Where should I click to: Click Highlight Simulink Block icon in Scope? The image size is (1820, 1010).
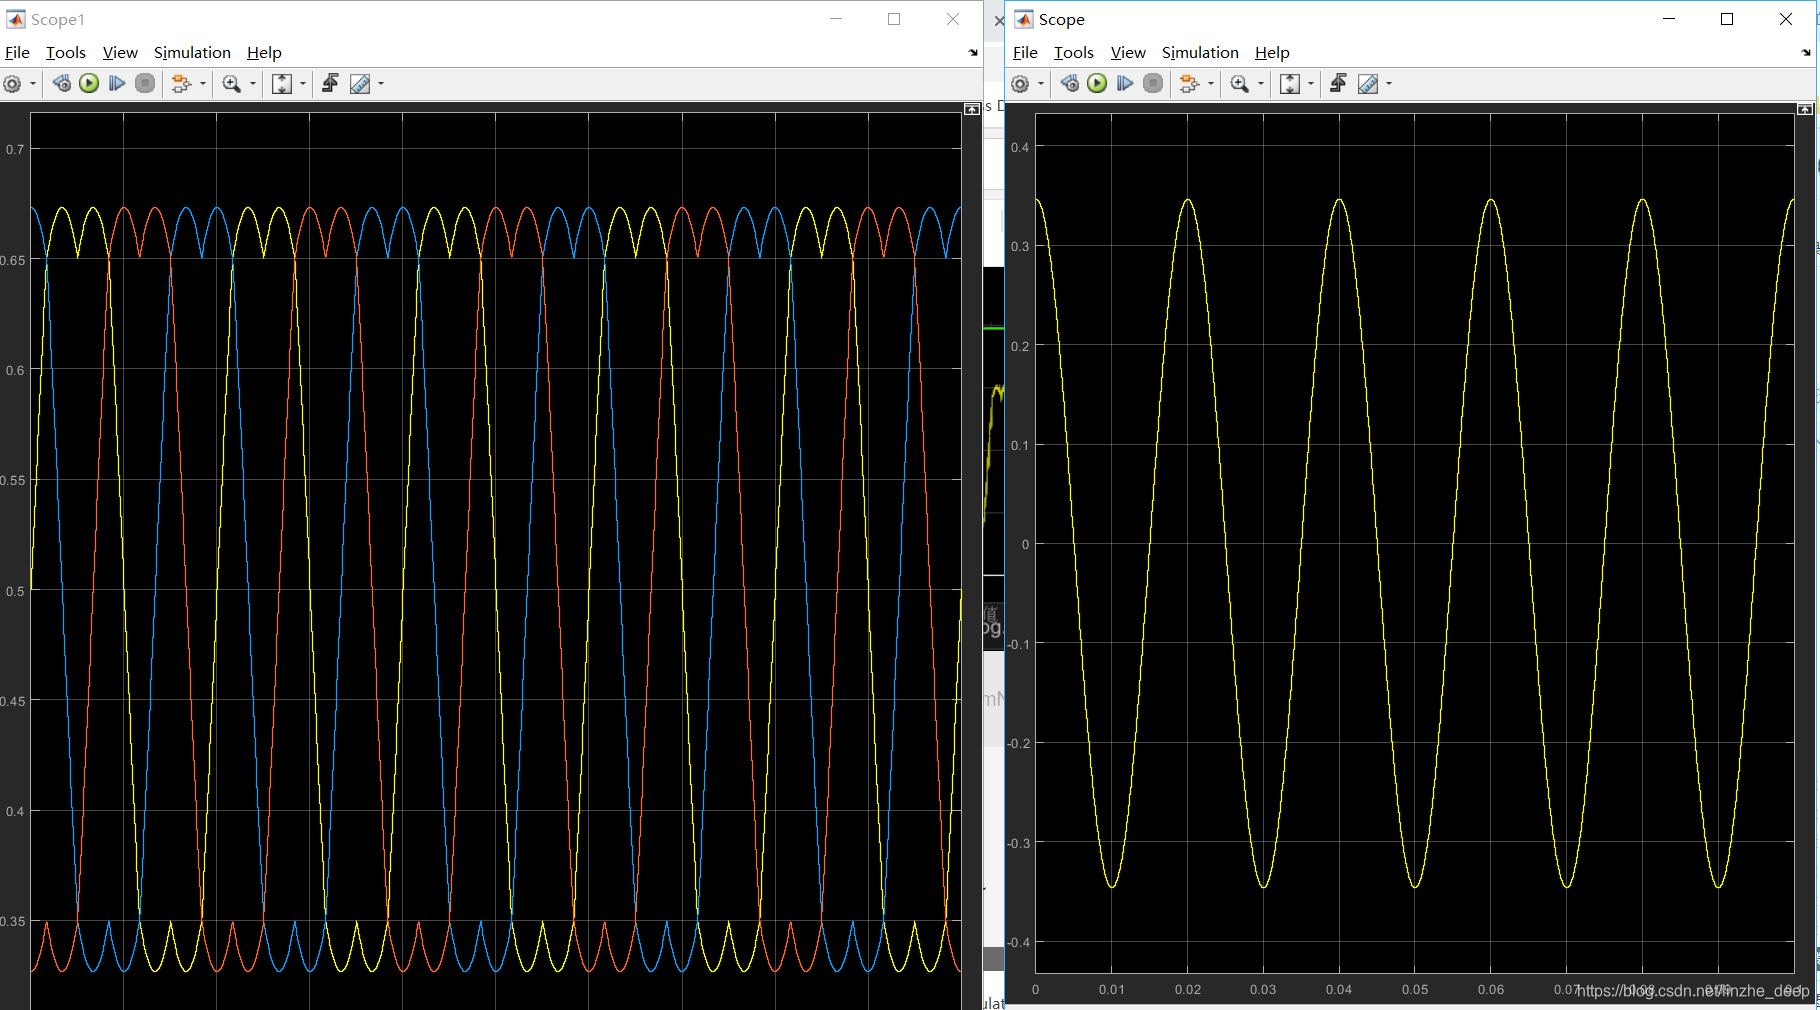coord(1189,84)
